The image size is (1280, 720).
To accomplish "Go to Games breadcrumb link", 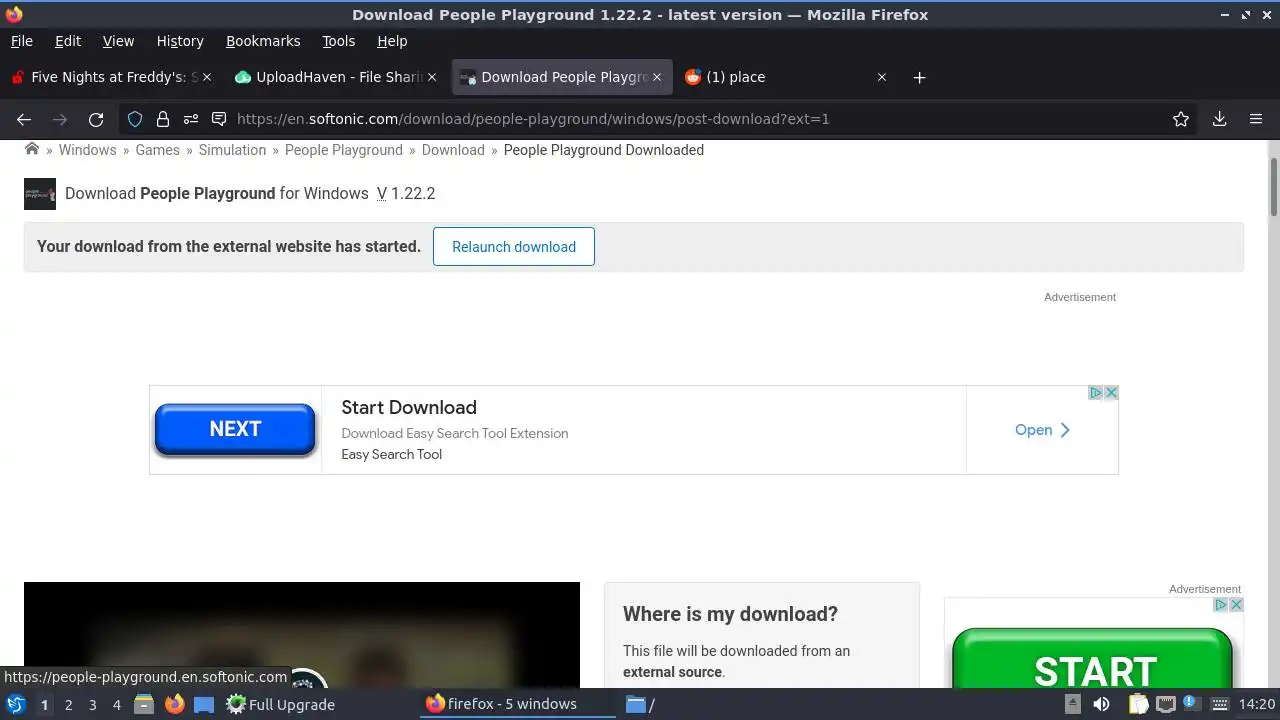I will tap(158, 150).
